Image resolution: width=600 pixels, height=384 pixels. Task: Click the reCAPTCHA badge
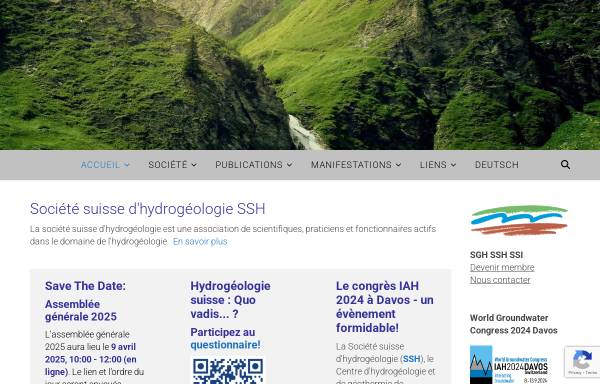[582, 362]
